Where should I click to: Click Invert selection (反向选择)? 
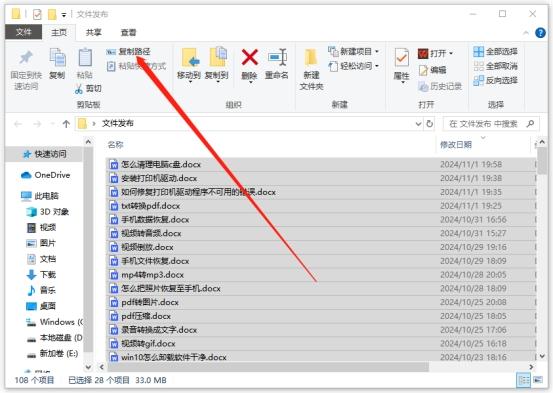click(495, 80)
